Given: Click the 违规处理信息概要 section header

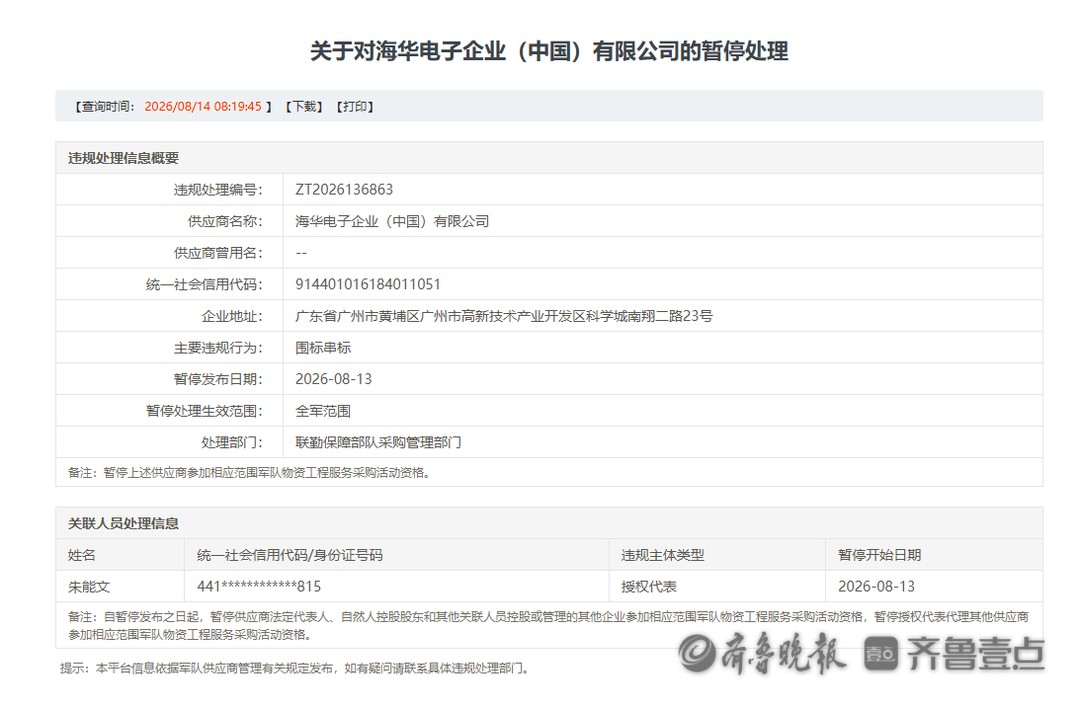Looking at the screenshot, I should (123, 158).
